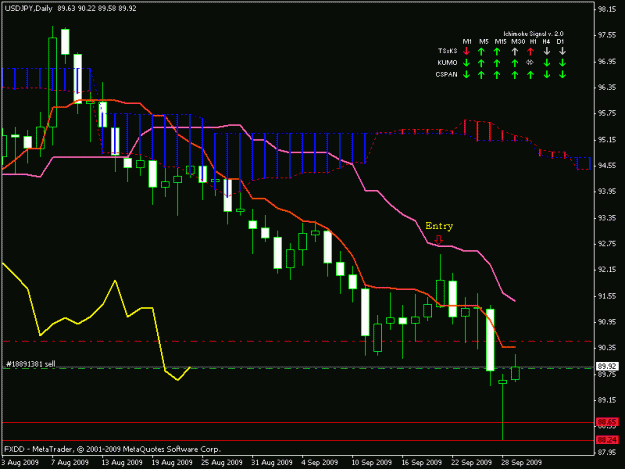Click the CSPAN arrow under M30
This screenshot has height=469, width=625.
[515, 75]
